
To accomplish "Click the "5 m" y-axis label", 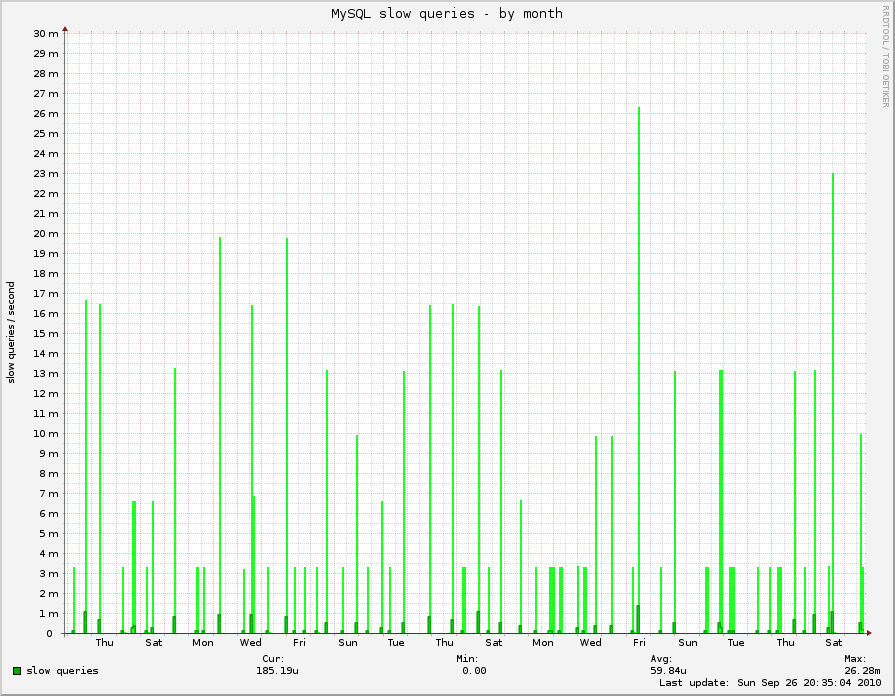I will [x=49, y=533].
